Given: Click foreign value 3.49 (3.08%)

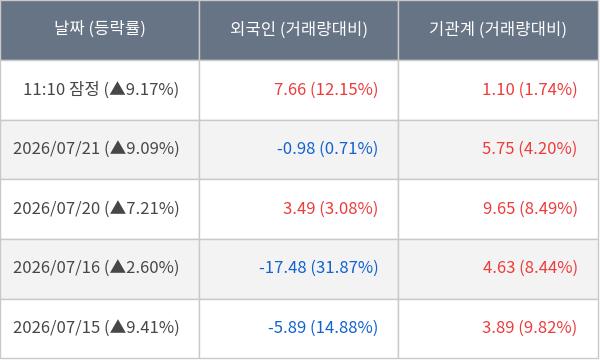Looking at the screenshot, I should point(331,209).
